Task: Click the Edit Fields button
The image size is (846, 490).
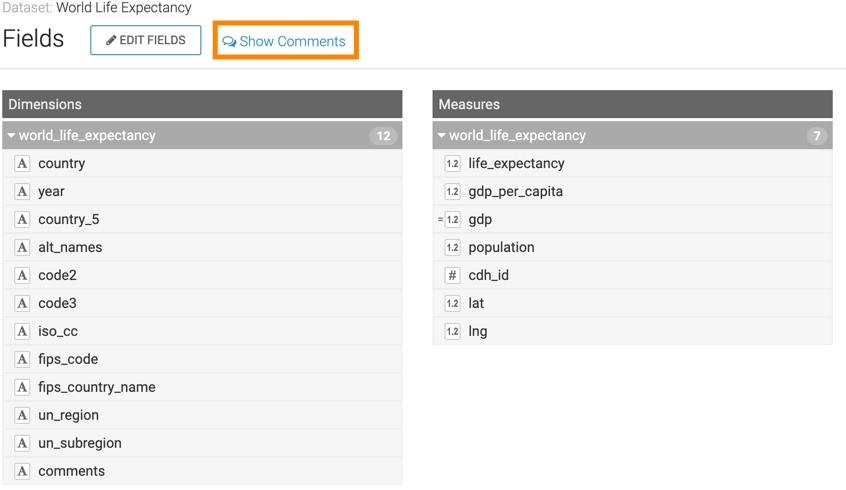Action: (146, 40)
